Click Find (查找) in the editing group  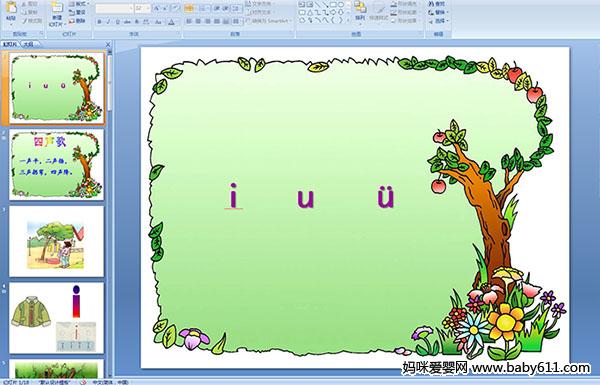[437, 4]
